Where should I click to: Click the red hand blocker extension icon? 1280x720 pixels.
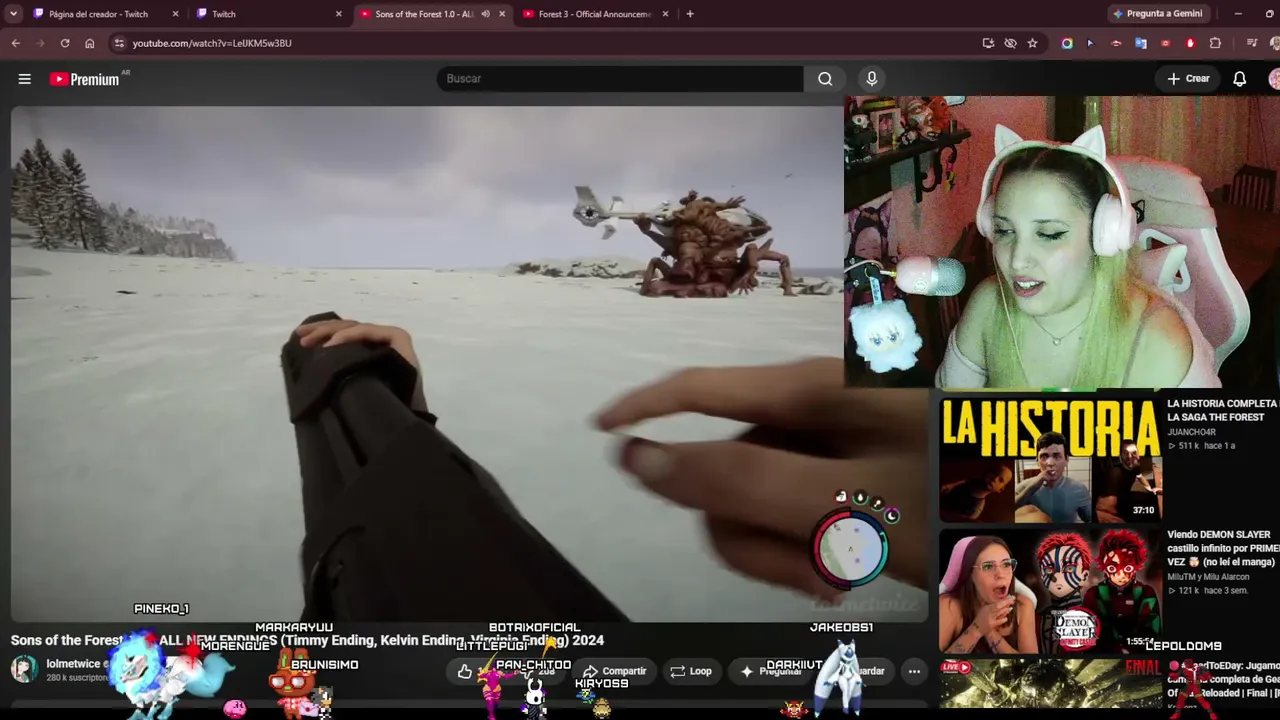pyautogui.click(x=1190, y=43)
